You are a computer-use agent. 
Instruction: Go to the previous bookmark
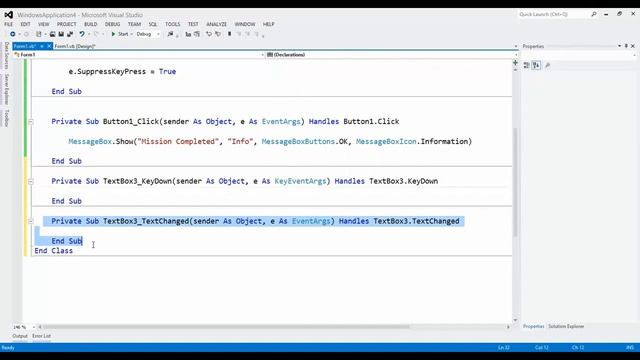coord(239,34)
